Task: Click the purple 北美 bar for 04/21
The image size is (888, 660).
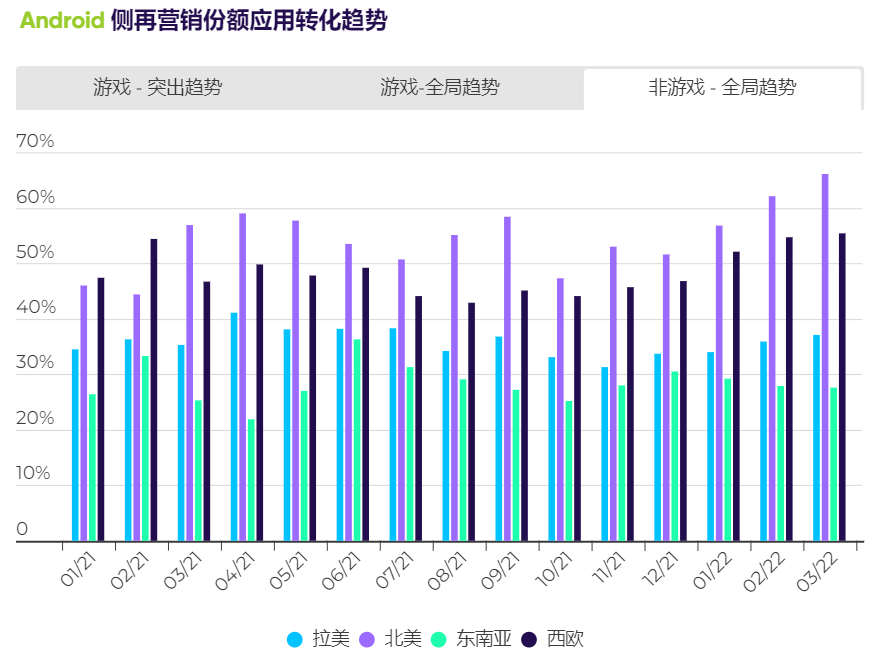Action: click(x=242, y=377)
